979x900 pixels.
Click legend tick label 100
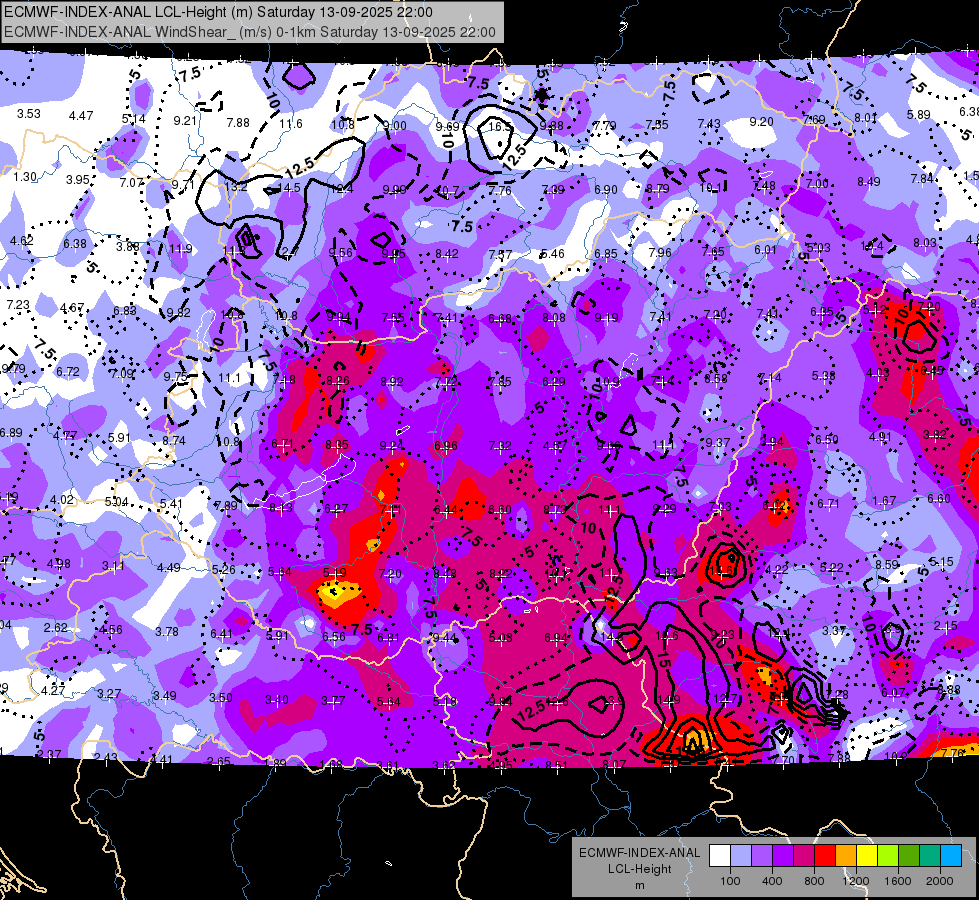(x=730, y=881)
